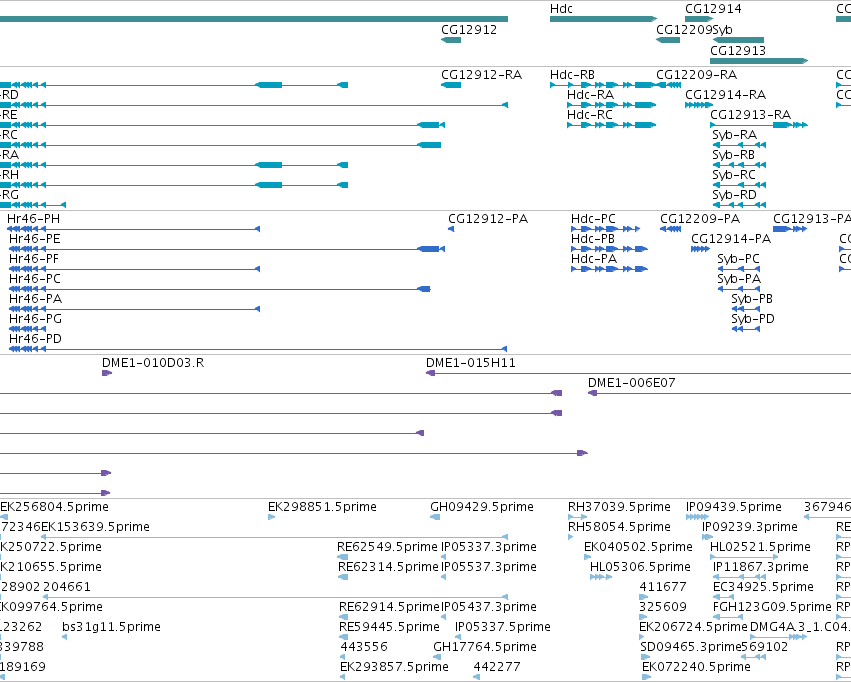Click EST EK040502.5prime label

(x=638, y=547)
